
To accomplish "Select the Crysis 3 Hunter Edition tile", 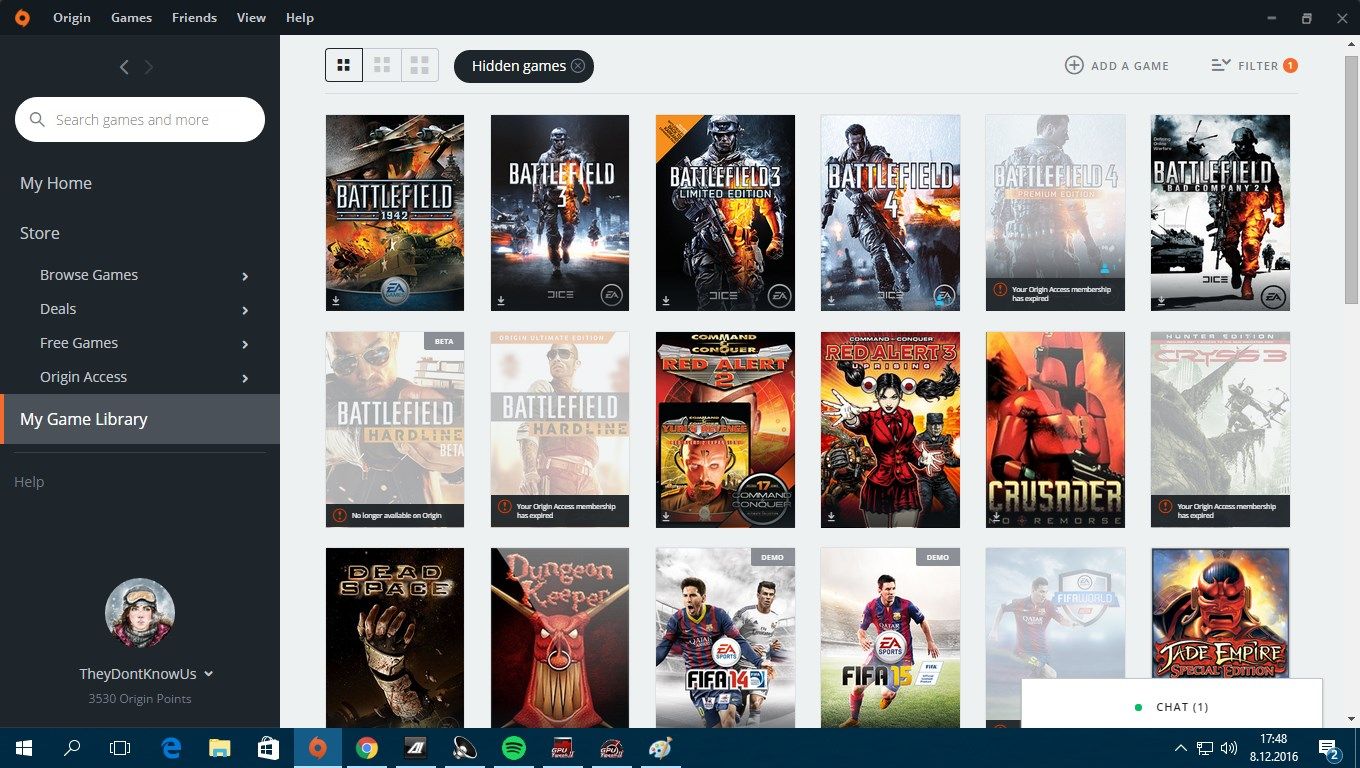I will pyautogui.click(x=1220, y=430).
